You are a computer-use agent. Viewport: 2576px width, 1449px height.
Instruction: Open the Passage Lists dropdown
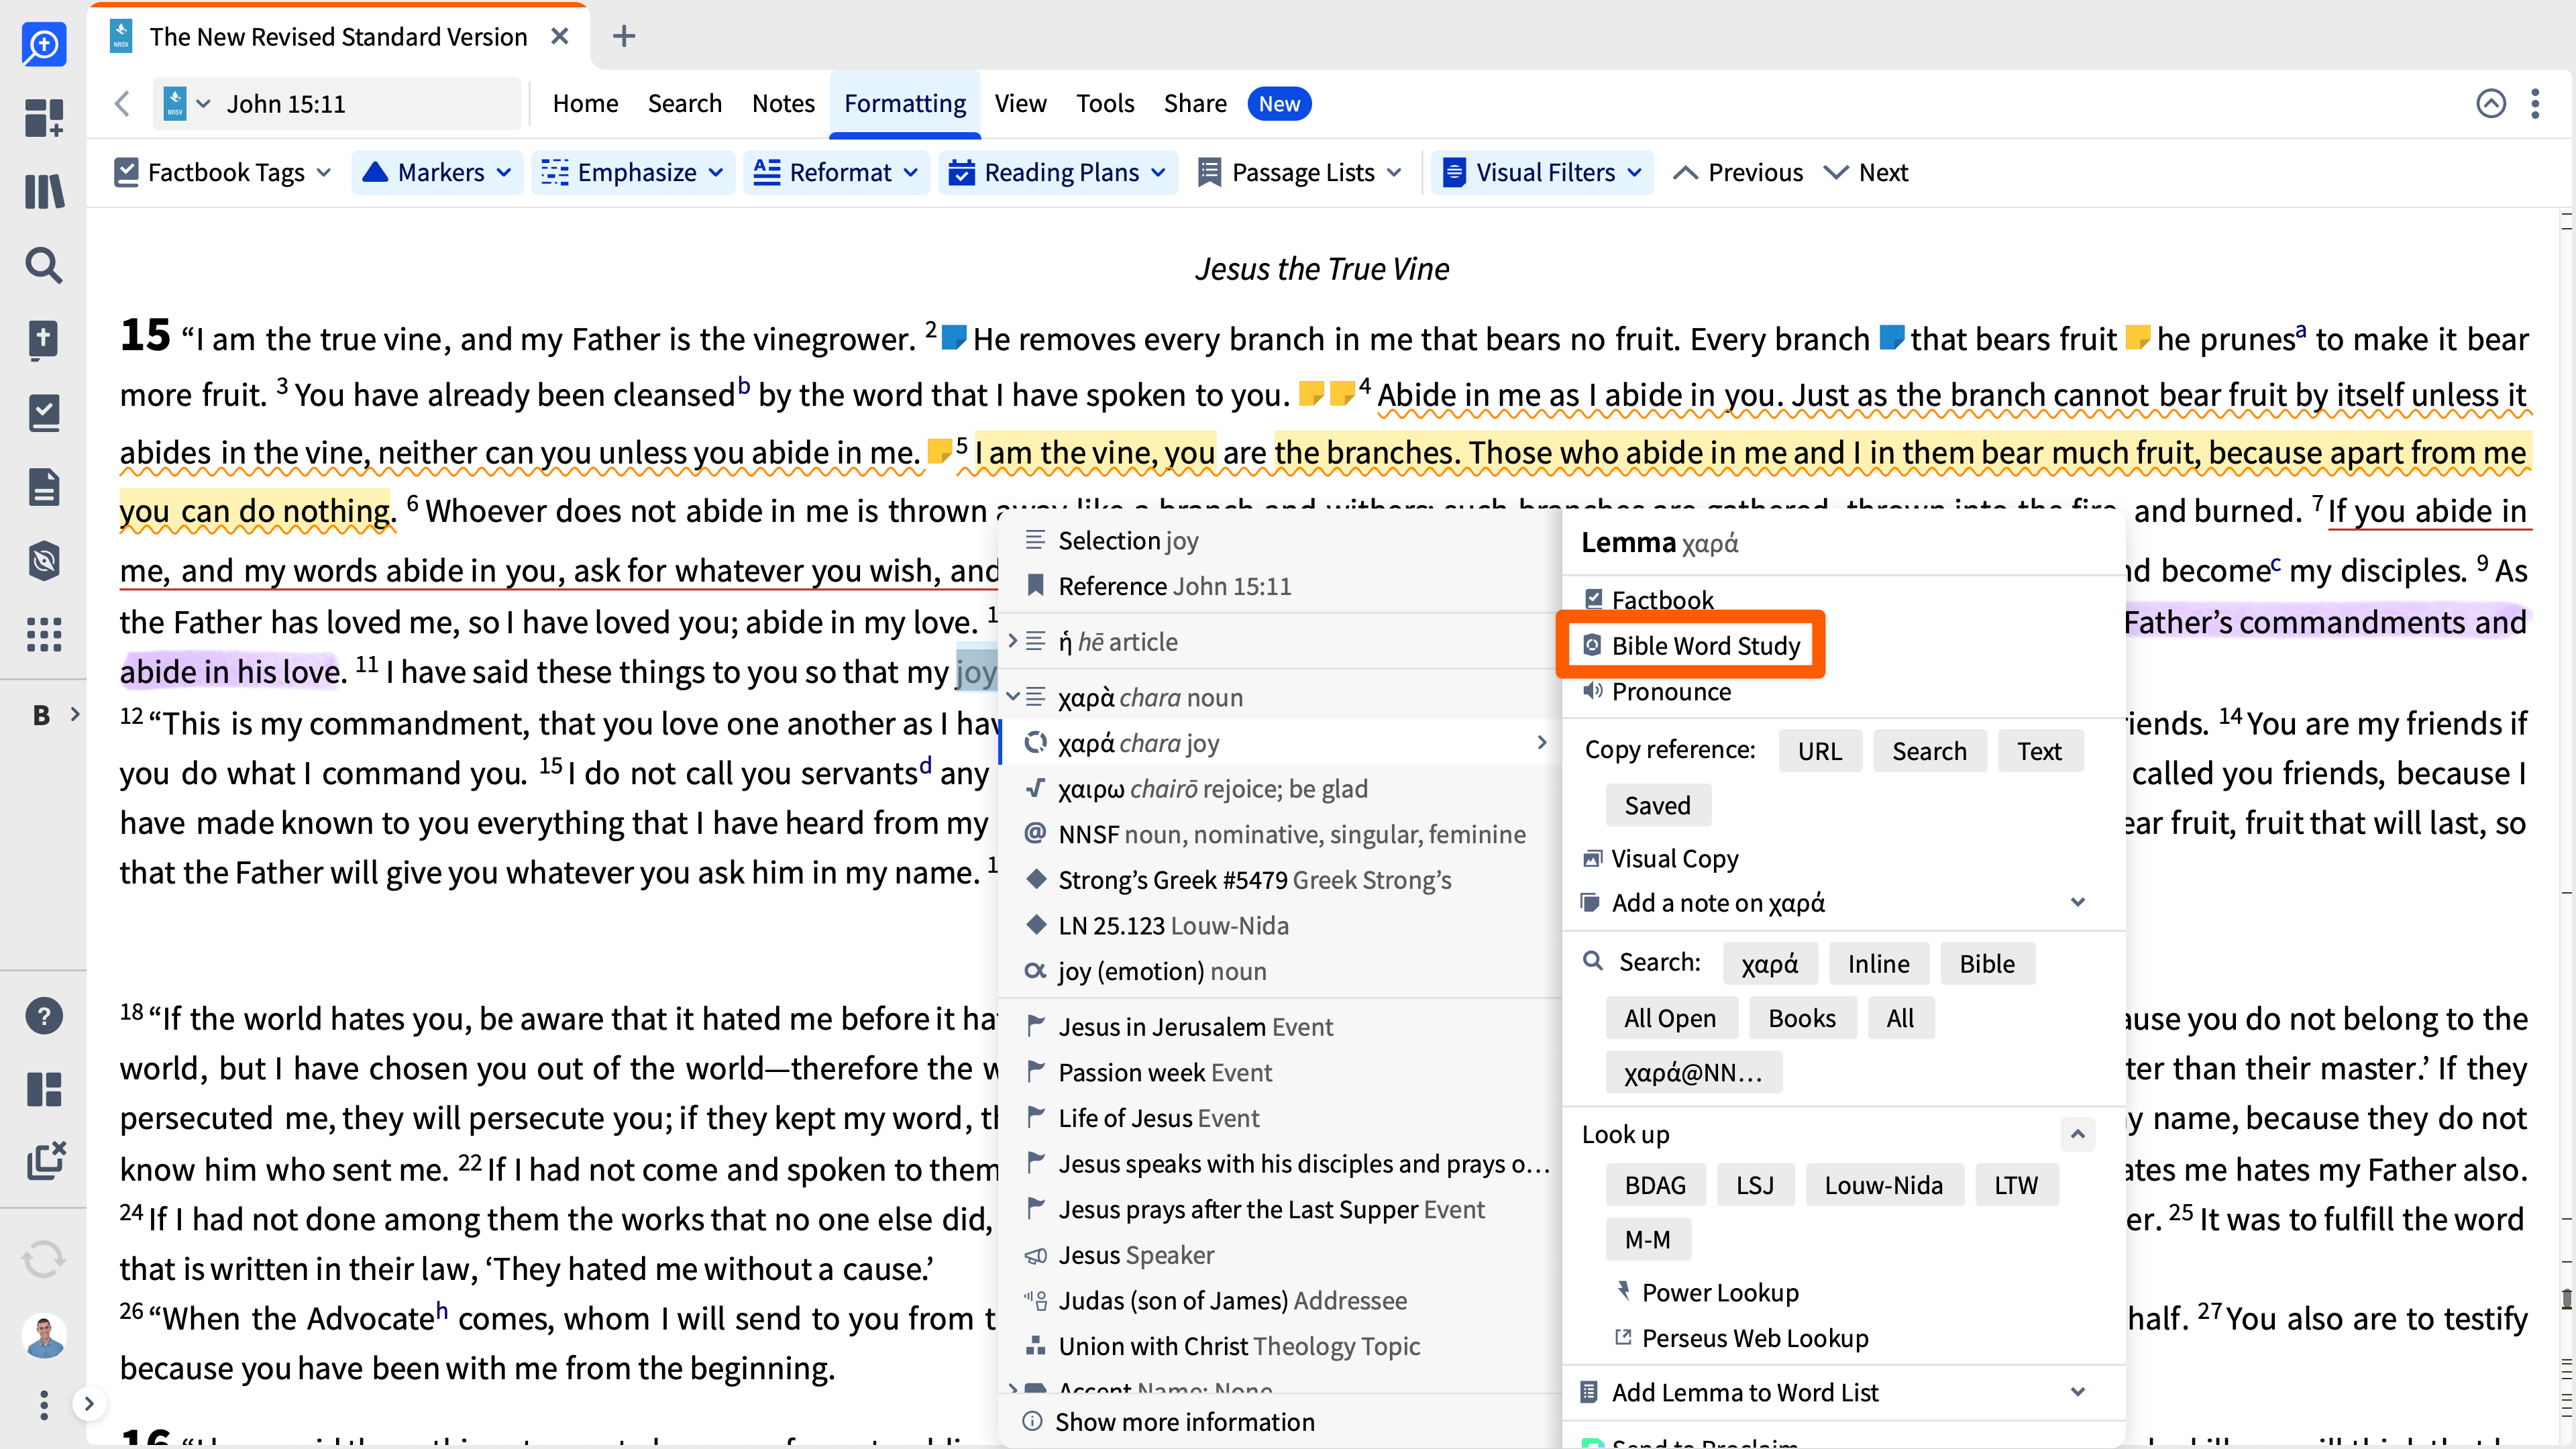(x=1299, y=173)
